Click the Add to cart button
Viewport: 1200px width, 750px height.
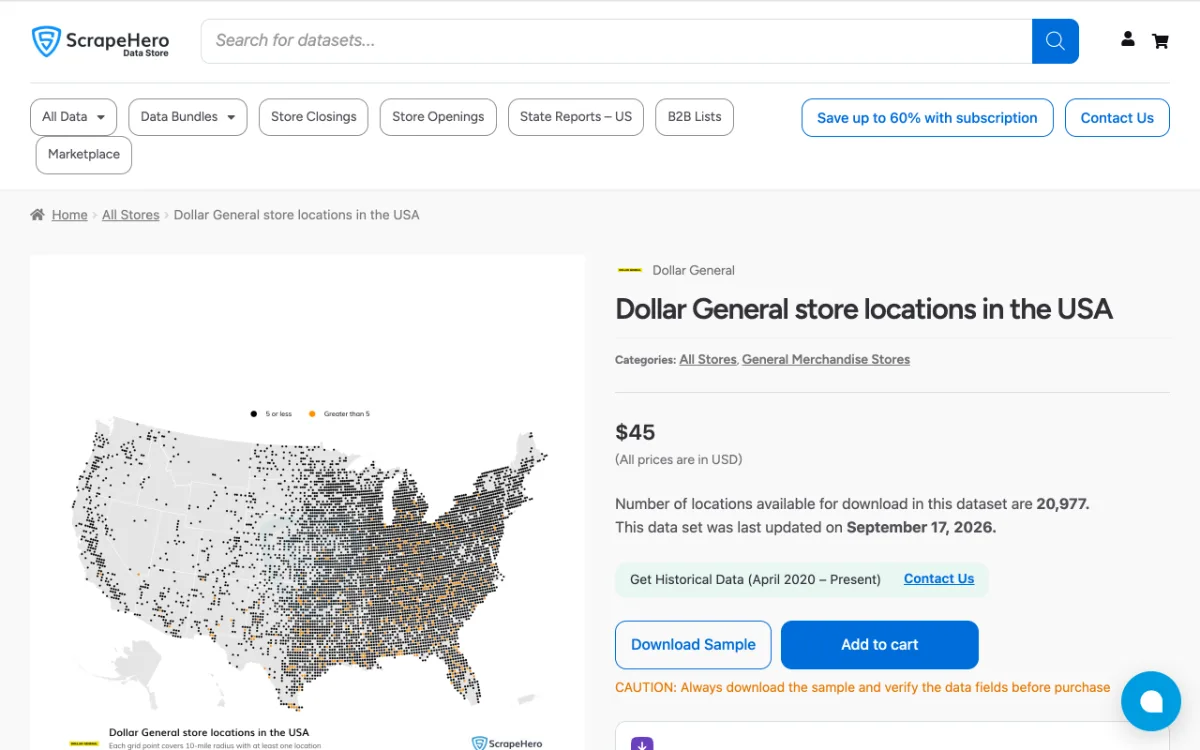click(880, 645)
